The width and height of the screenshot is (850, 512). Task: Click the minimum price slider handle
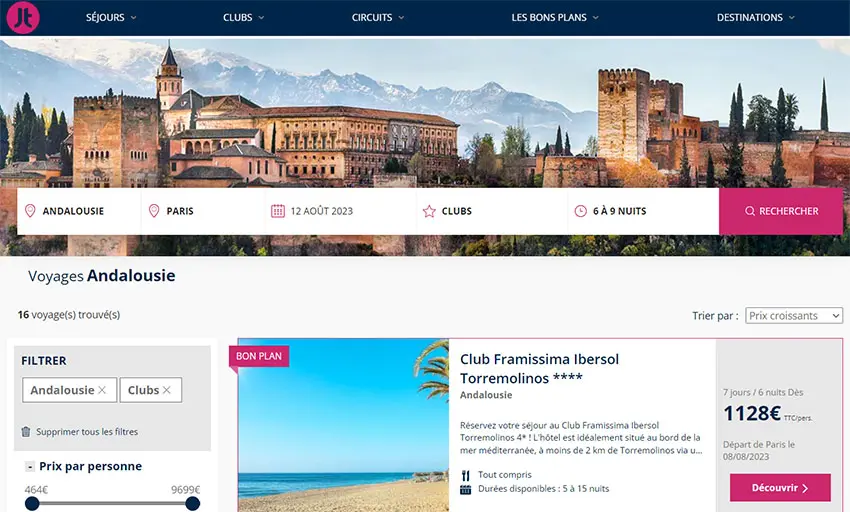[32, 503]
